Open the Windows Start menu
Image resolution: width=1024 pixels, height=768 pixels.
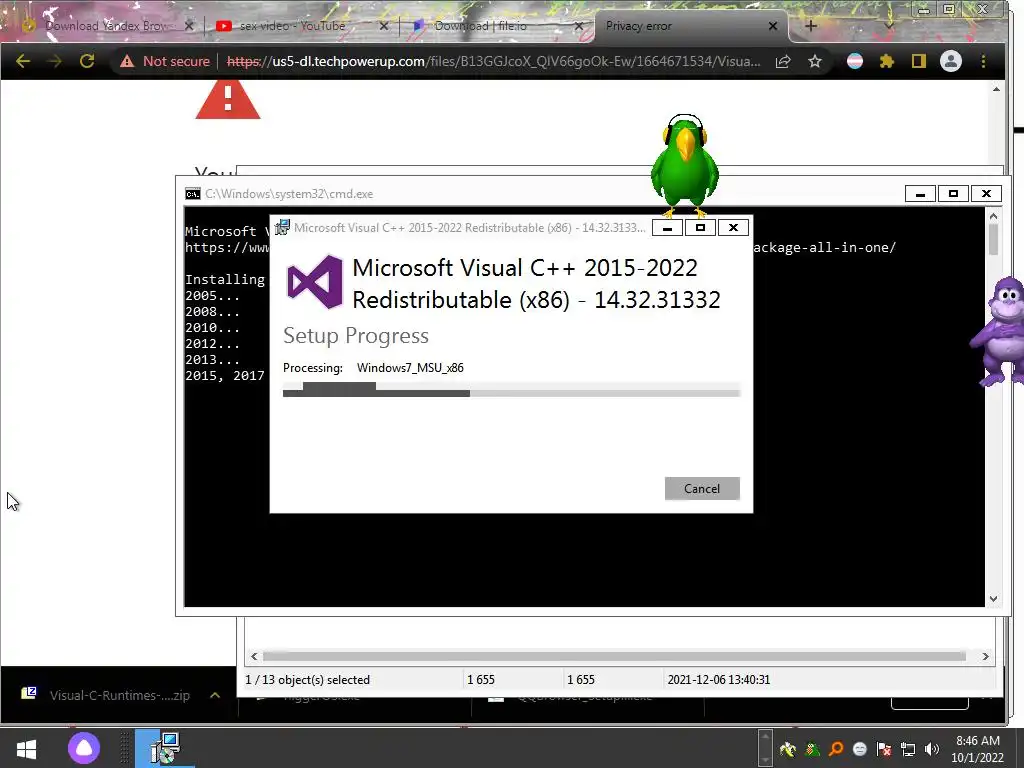tap(26, 748)
